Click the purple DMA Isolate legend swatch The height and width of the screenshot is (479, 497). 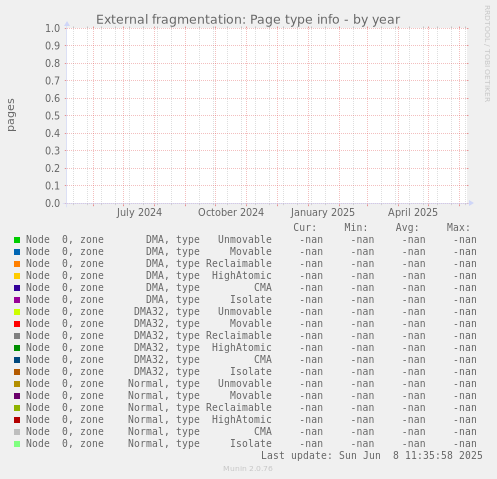click(17, 300)
